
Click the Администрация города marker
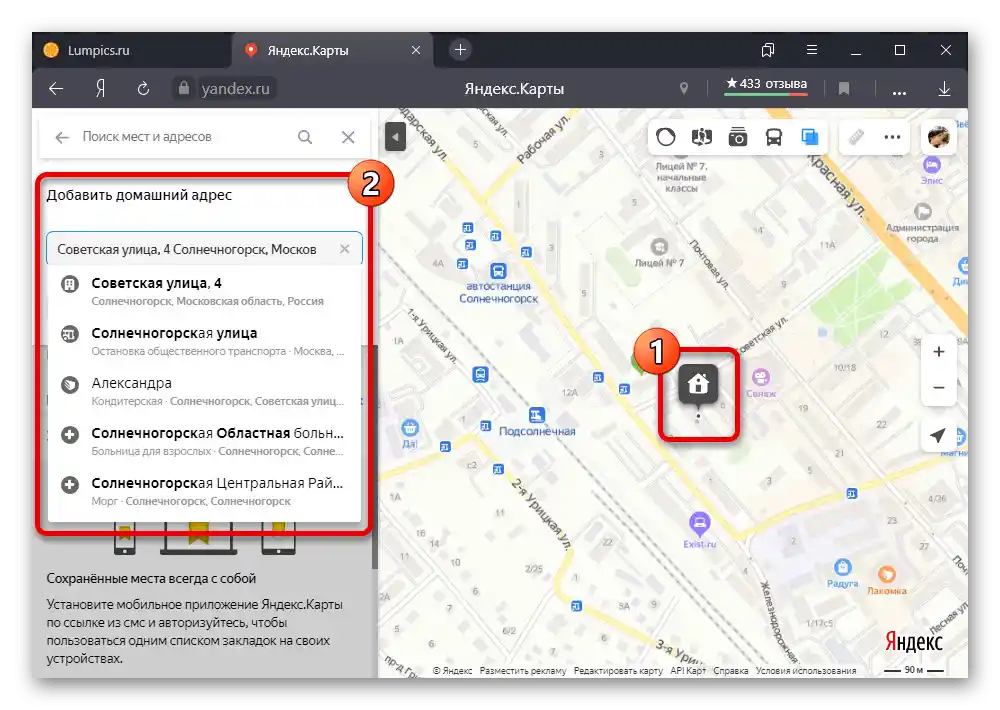coord(923,211)
